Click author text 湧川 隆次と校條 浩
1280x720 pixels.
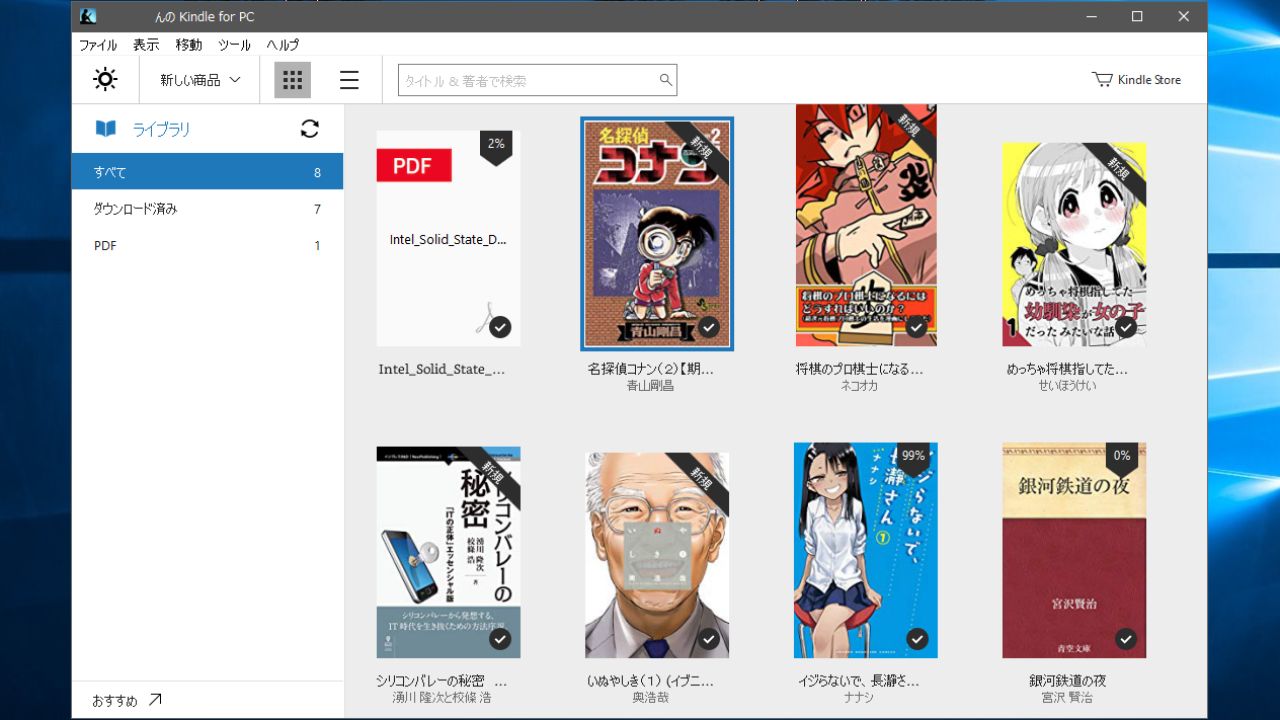442,697
